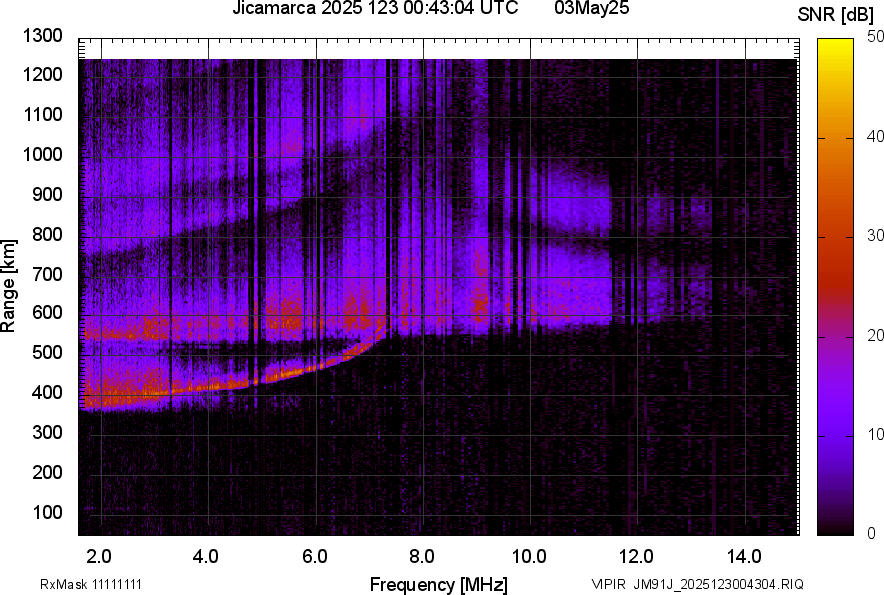Viewport: 884px width, 595px height.
Task: Click the 'Range [km]' axis label
Action: pyautogui.click(x=8, y=286)
